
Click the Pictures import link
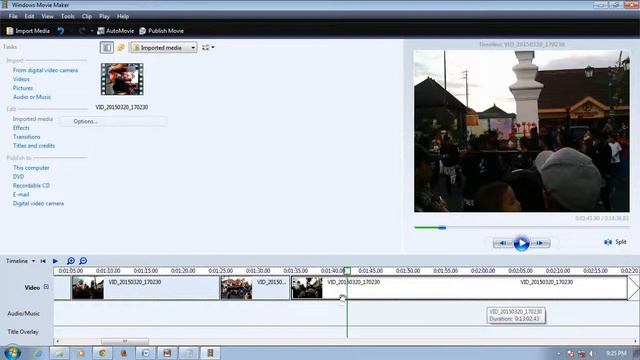click(23, 88)
